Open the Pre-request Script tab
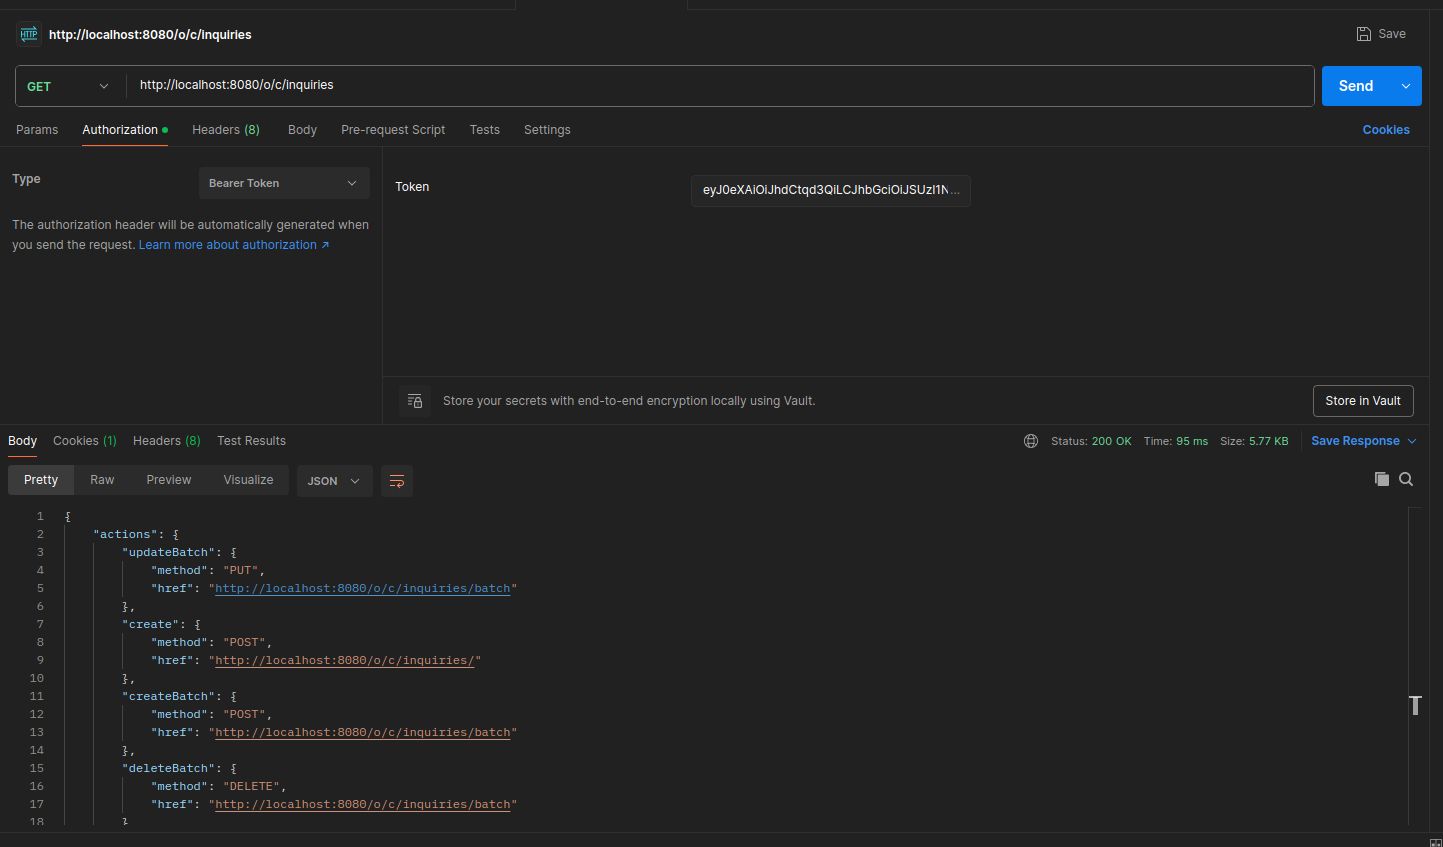The height and width of the screenshot is (847, 1443). coord(393,130)
